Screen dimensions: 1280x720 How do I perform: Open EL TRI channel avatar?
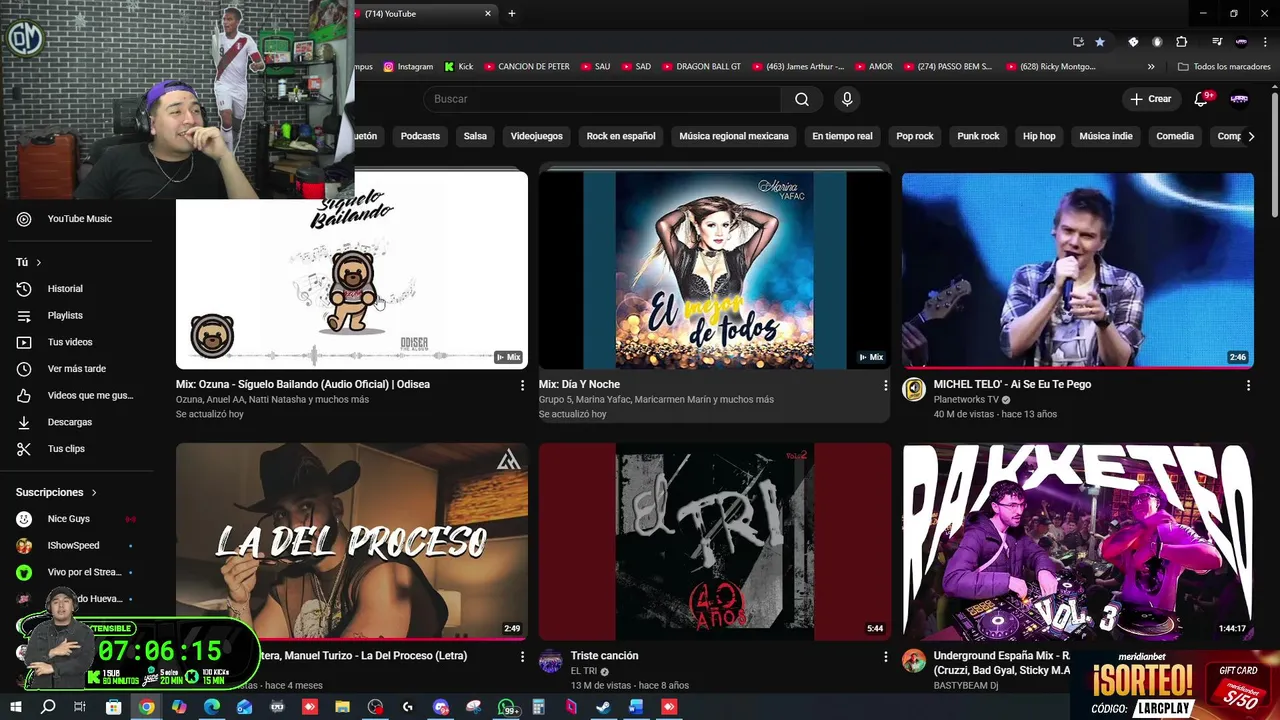pos(551,661)
